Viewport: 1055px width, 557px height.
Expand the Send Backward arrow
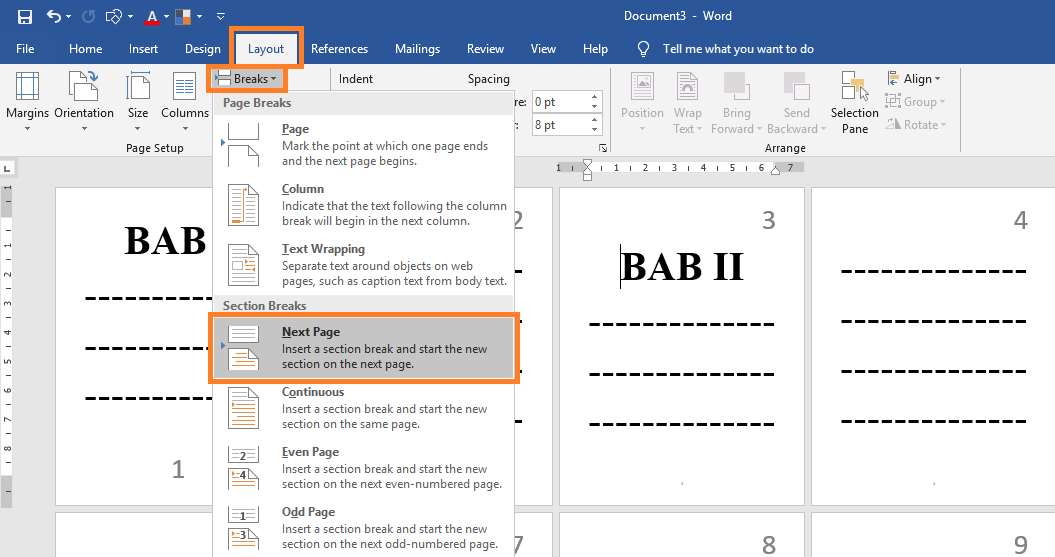point(823,129)
